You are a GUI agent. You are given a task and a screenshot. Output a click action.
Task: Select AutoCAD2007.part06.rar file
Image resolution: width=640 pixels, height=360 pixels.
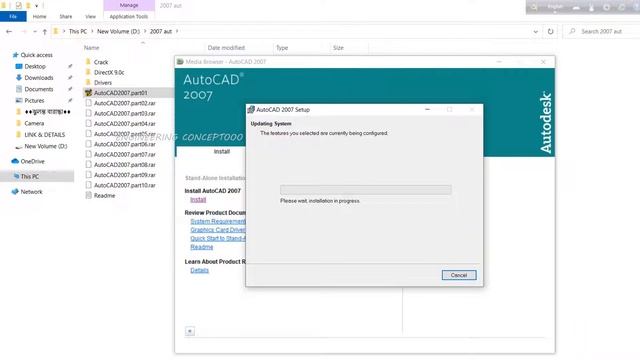(124, 144)
